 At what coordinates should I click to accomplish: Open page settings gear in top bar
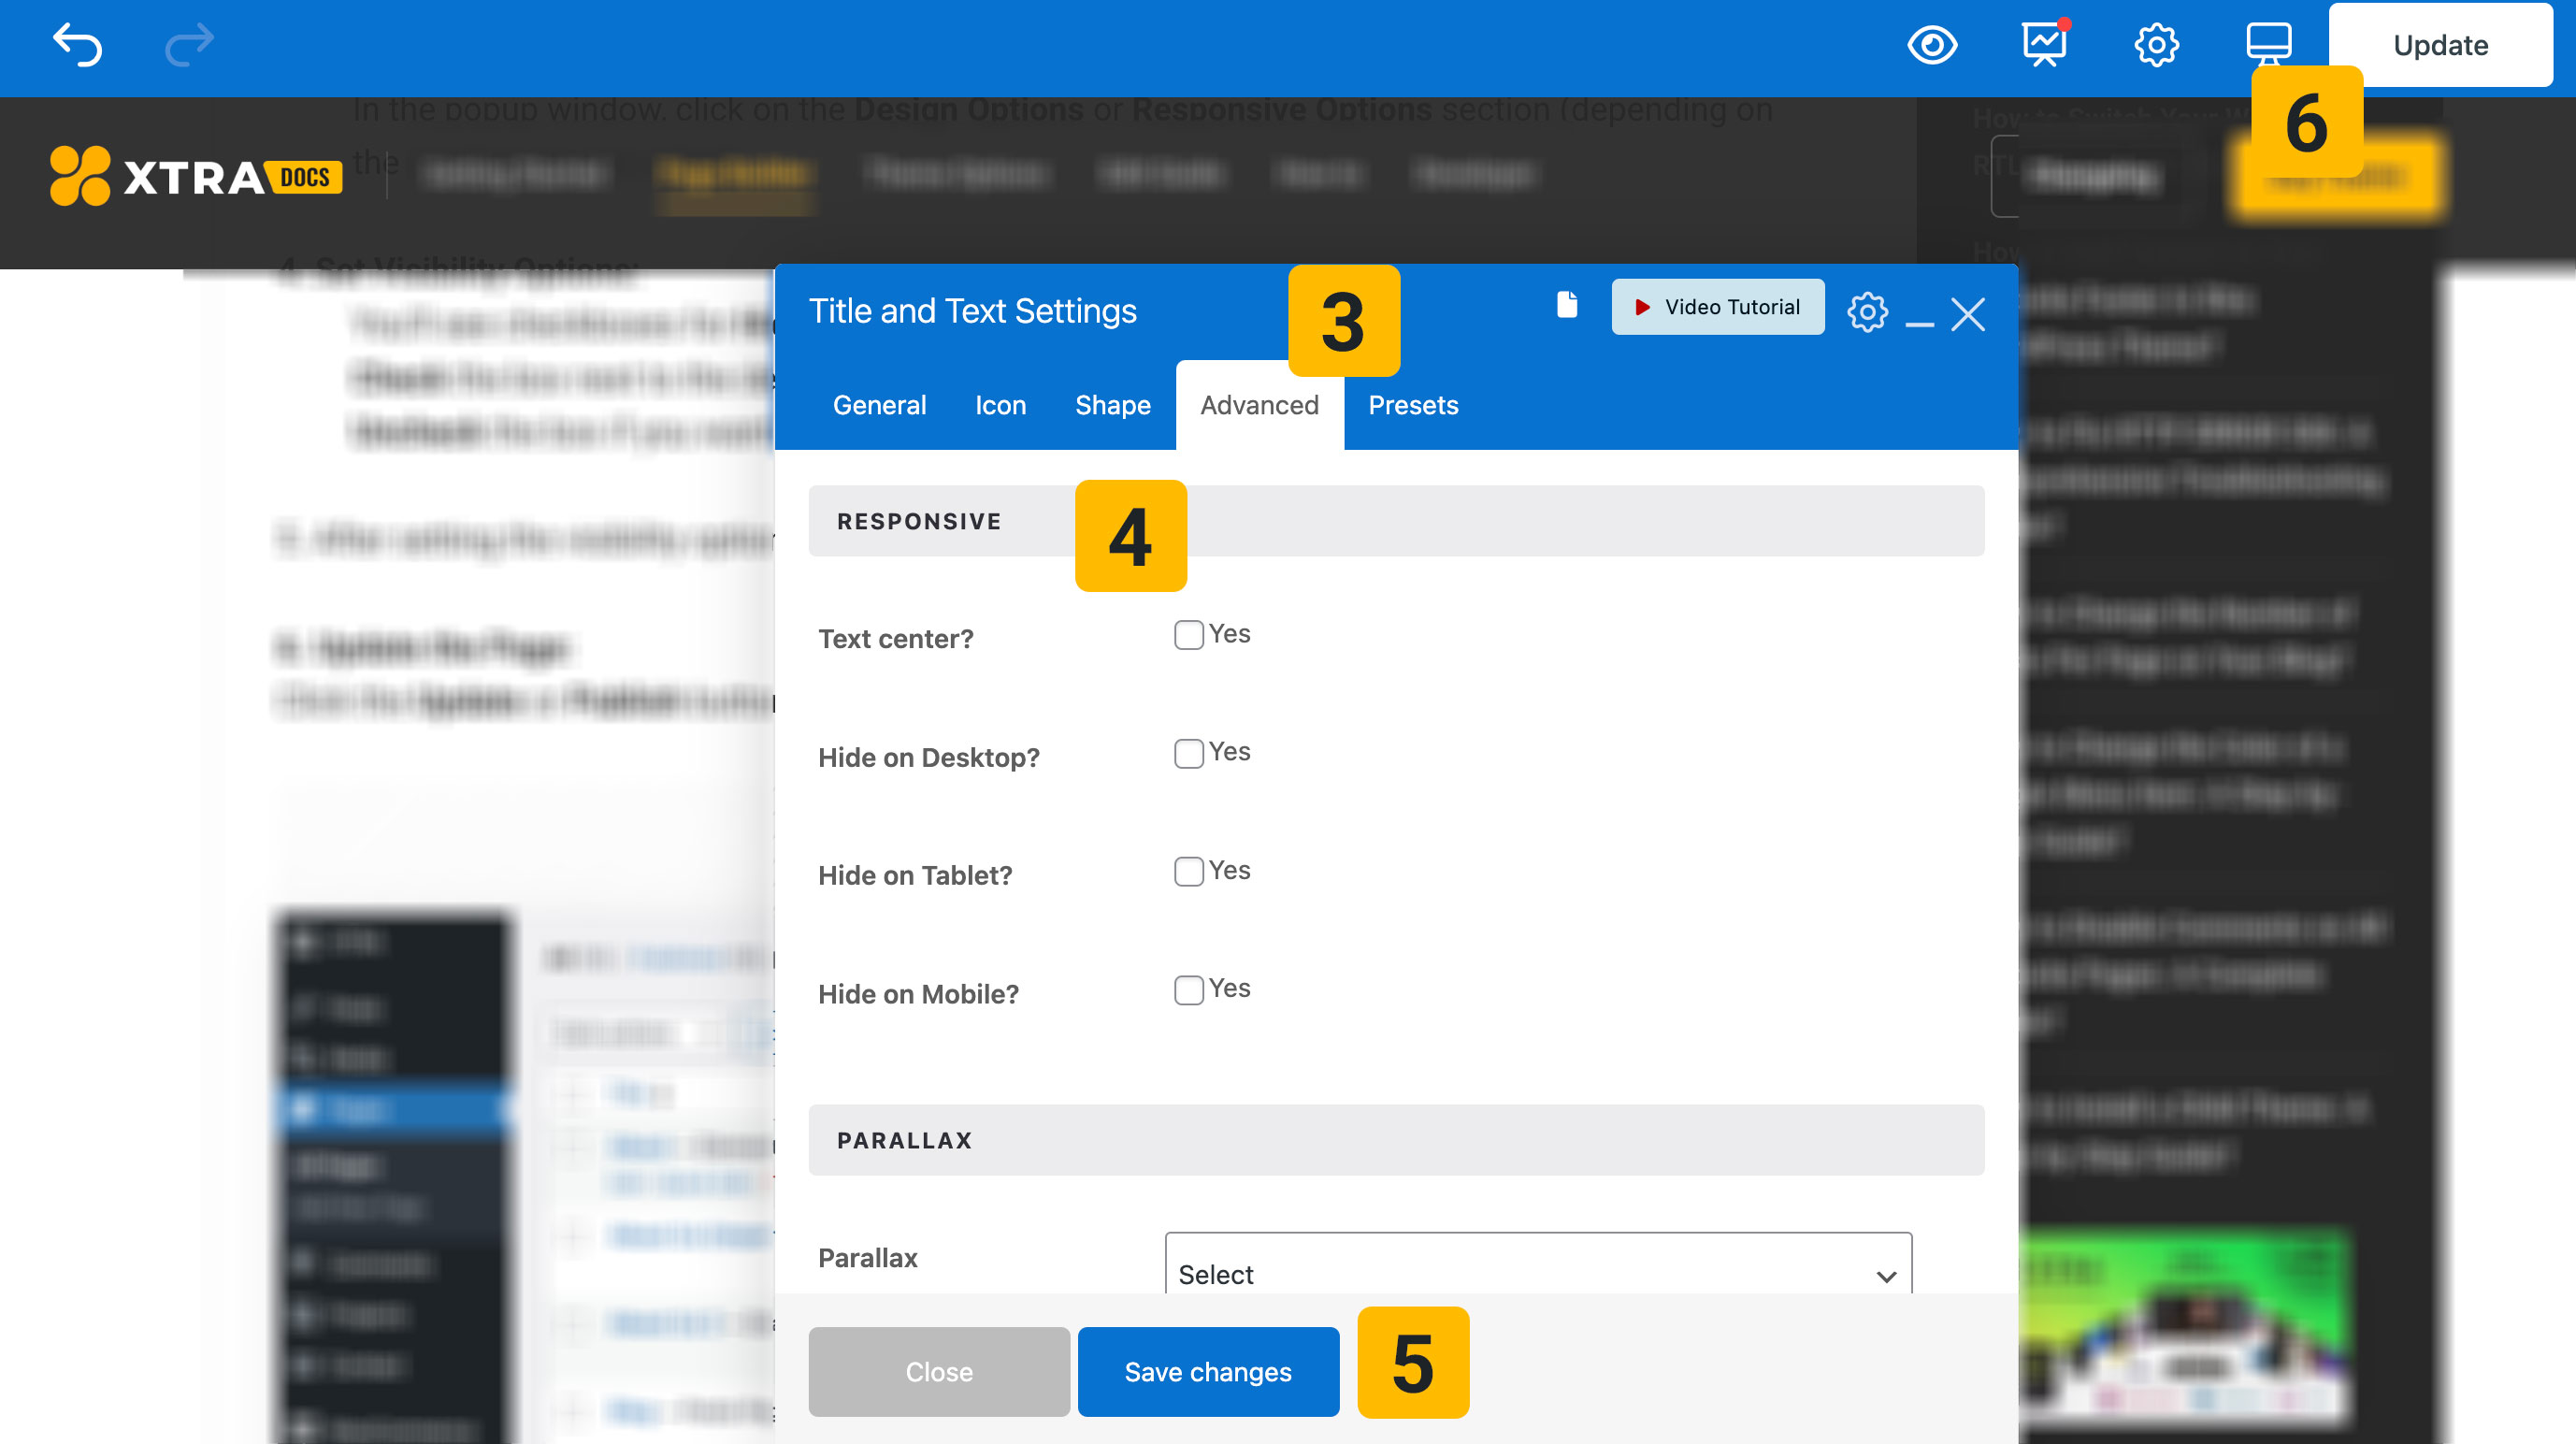pos(2156,45)
